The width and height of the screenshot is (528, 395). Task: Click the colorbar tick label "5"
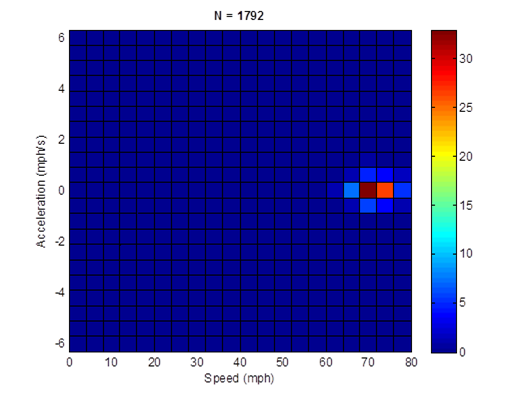462,302
